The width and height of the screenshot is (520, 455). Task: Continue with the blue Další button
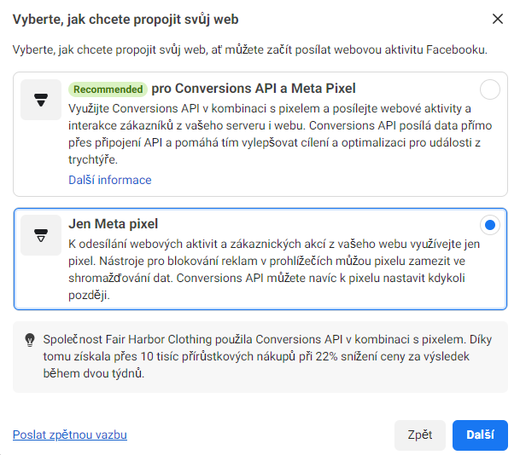480,435
